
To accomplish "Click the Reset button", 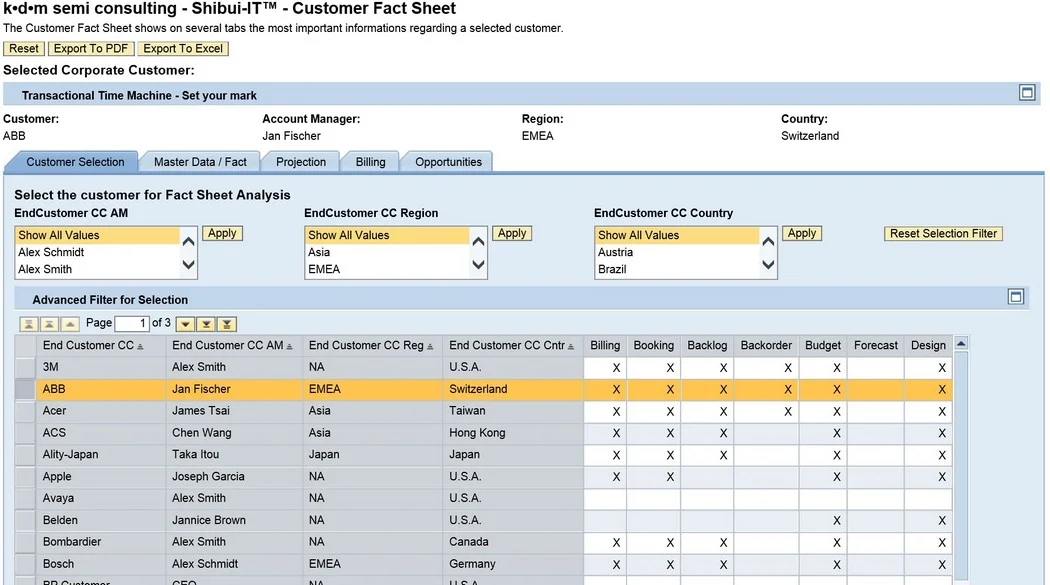I will pyautogui.click(x=24, y=49).
